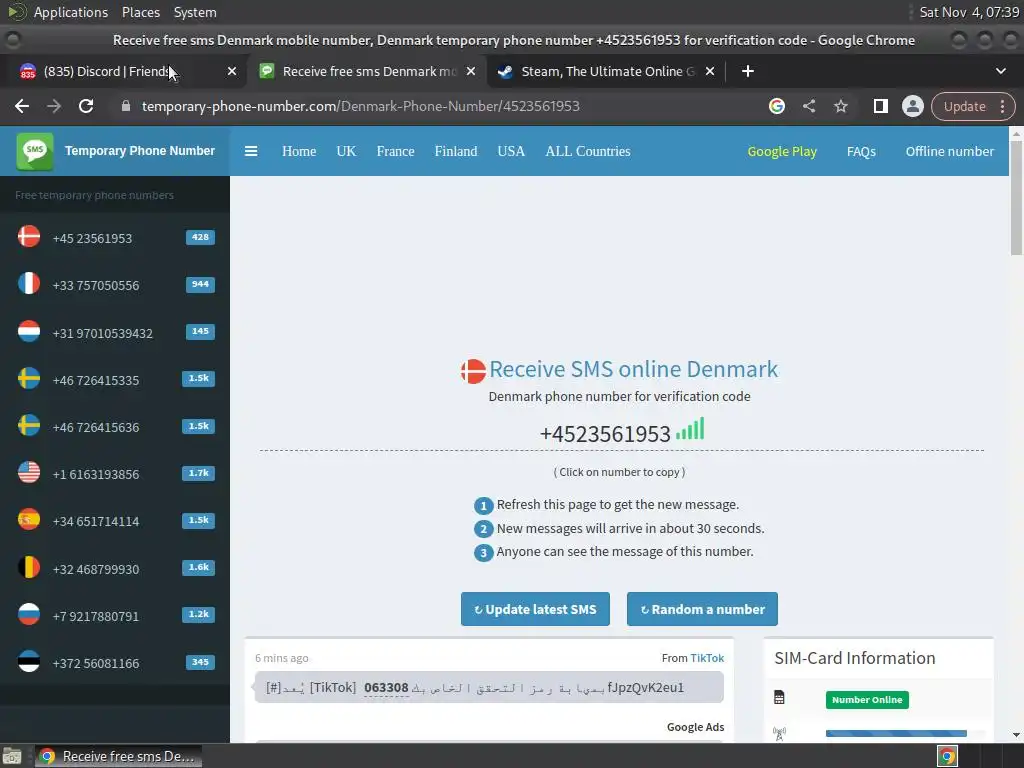Click the TikTok code 063308
Viewport: 1024px width, 768px height.
coord(386,688)
